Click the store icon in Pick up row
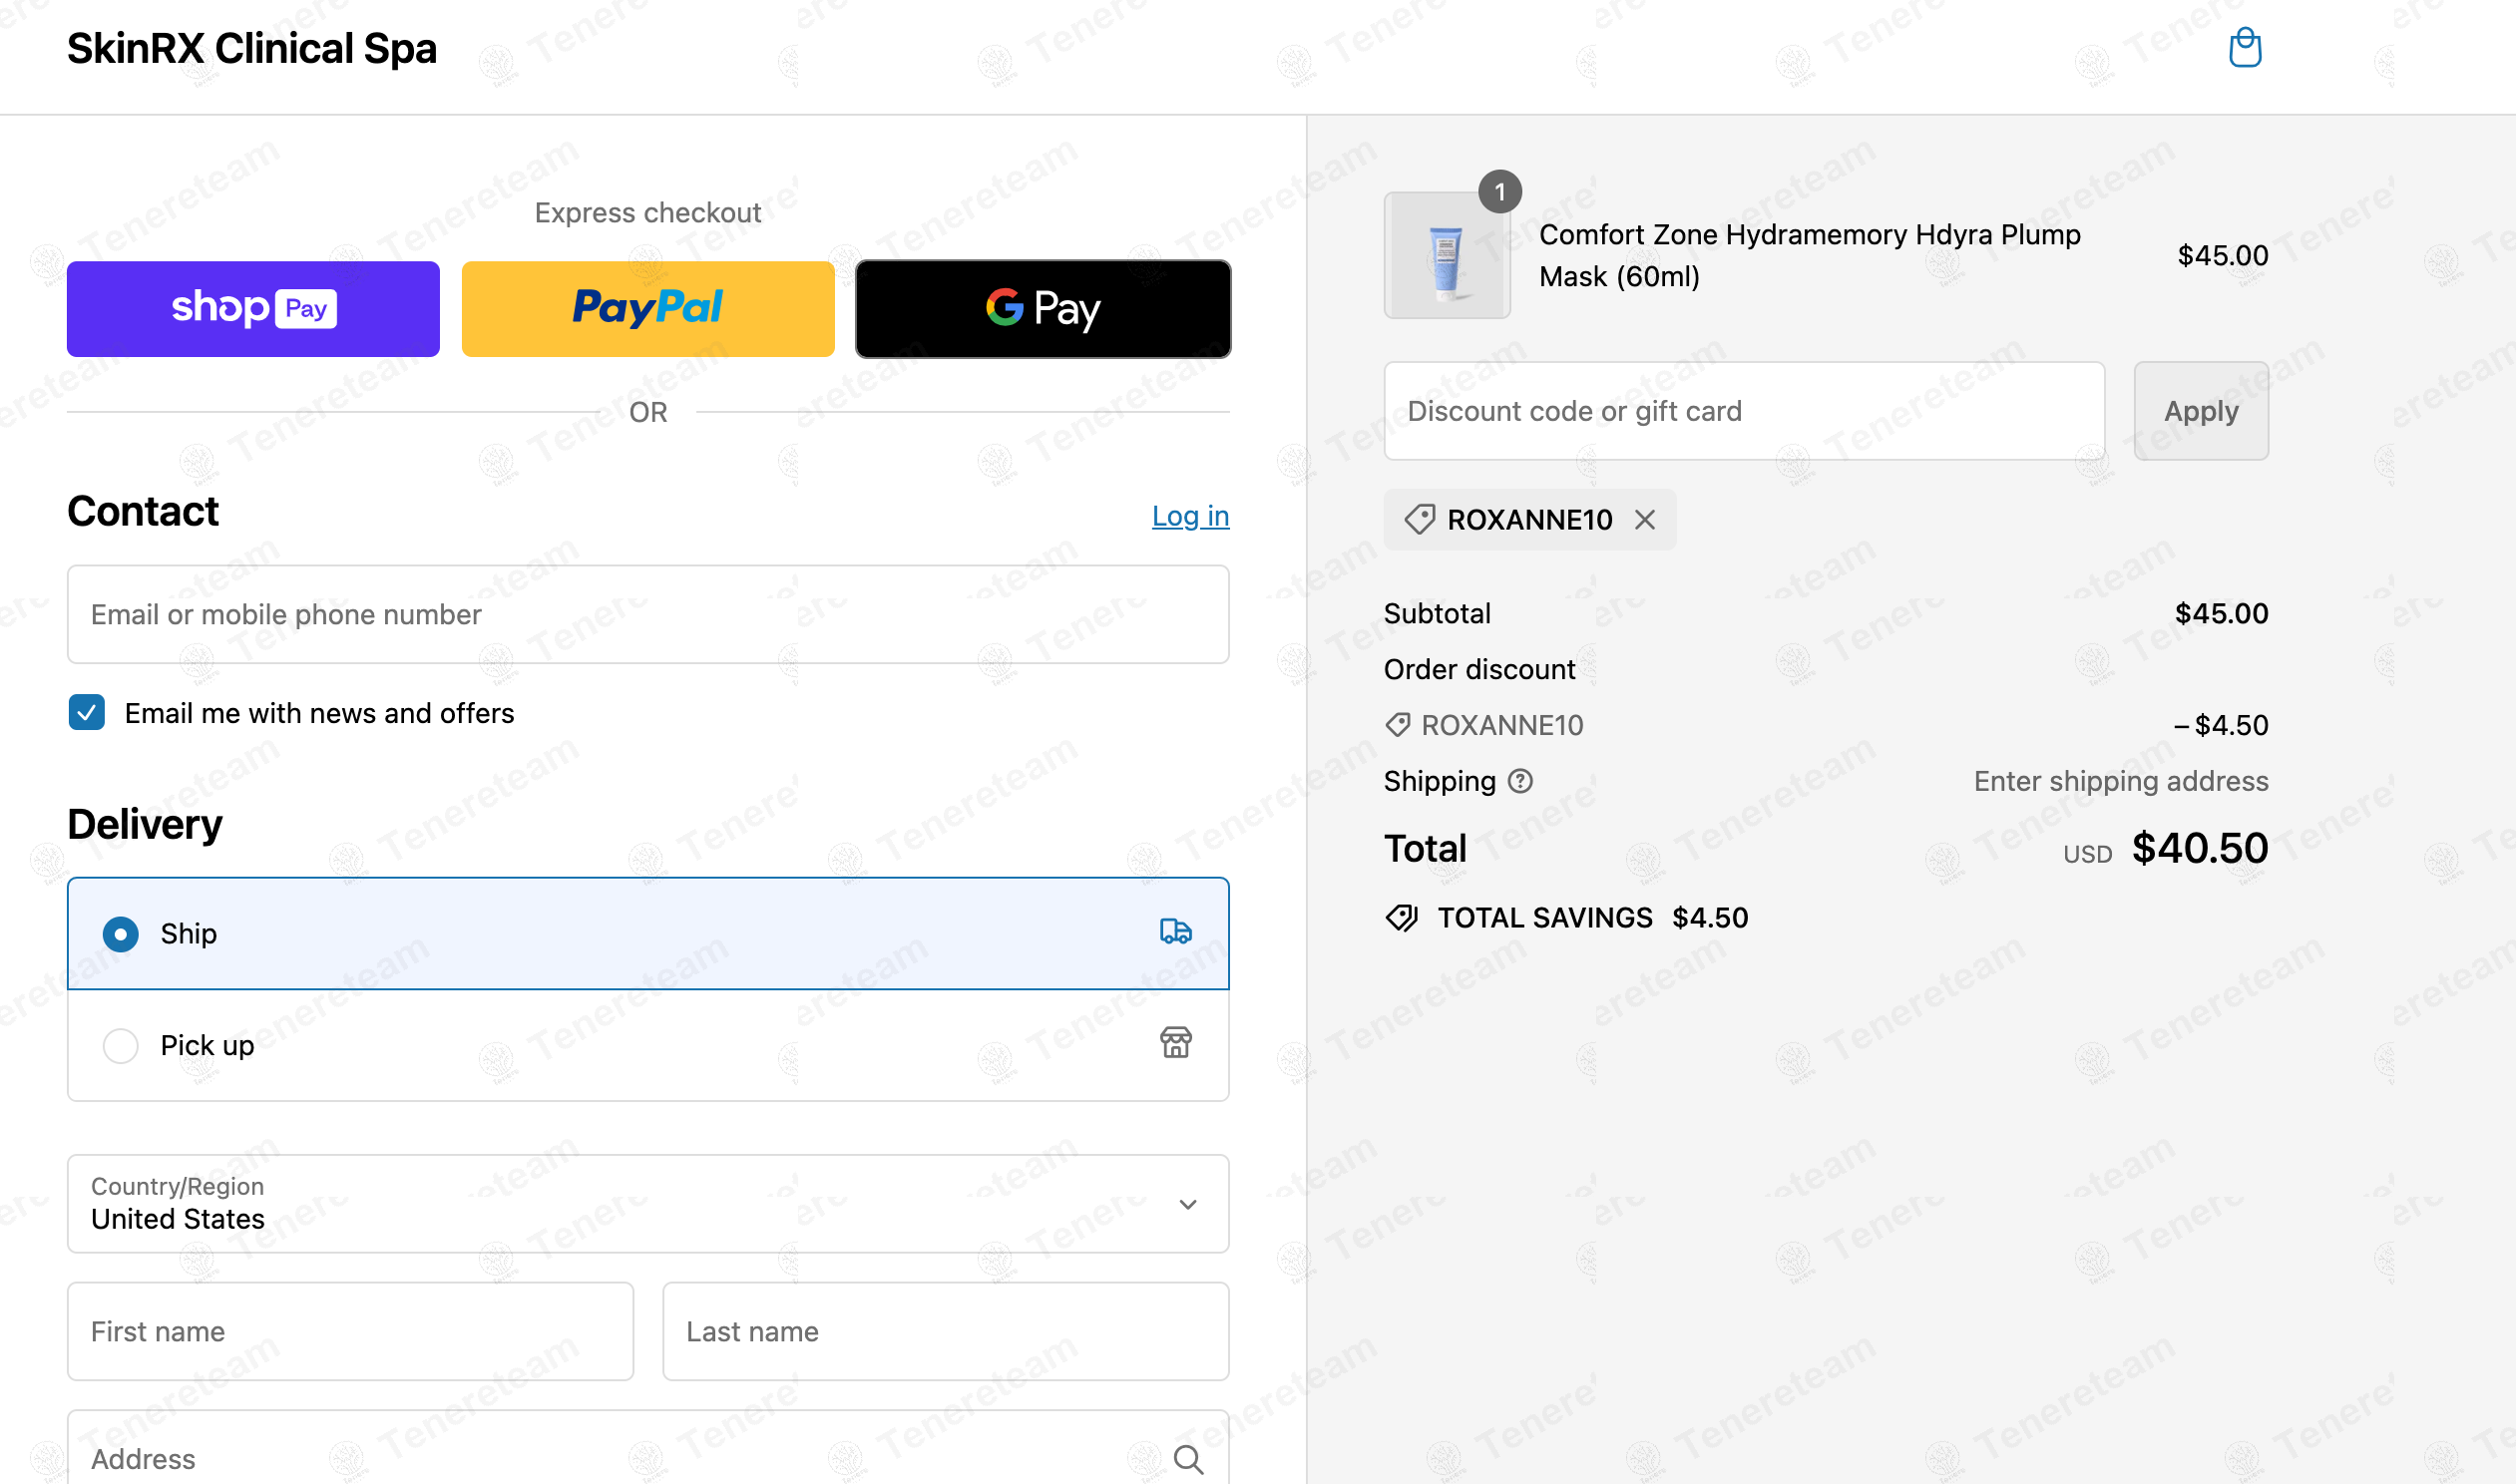Image resolution: width=2516 pixels, height=1484 pixels. point(1176,1043)
